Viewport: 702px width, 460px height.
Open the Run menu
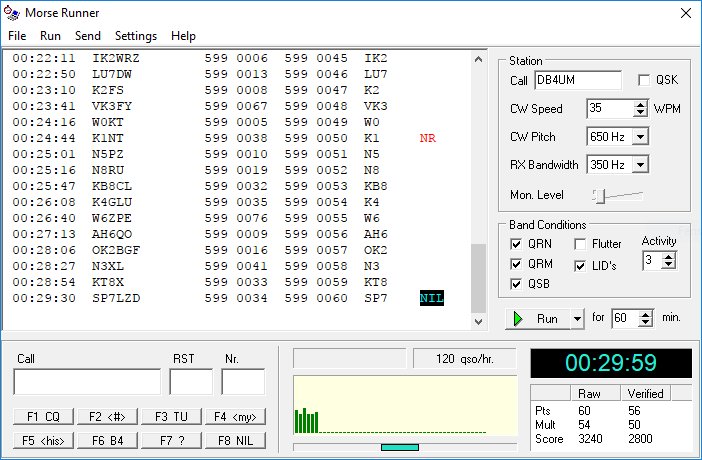click(50, 36)
